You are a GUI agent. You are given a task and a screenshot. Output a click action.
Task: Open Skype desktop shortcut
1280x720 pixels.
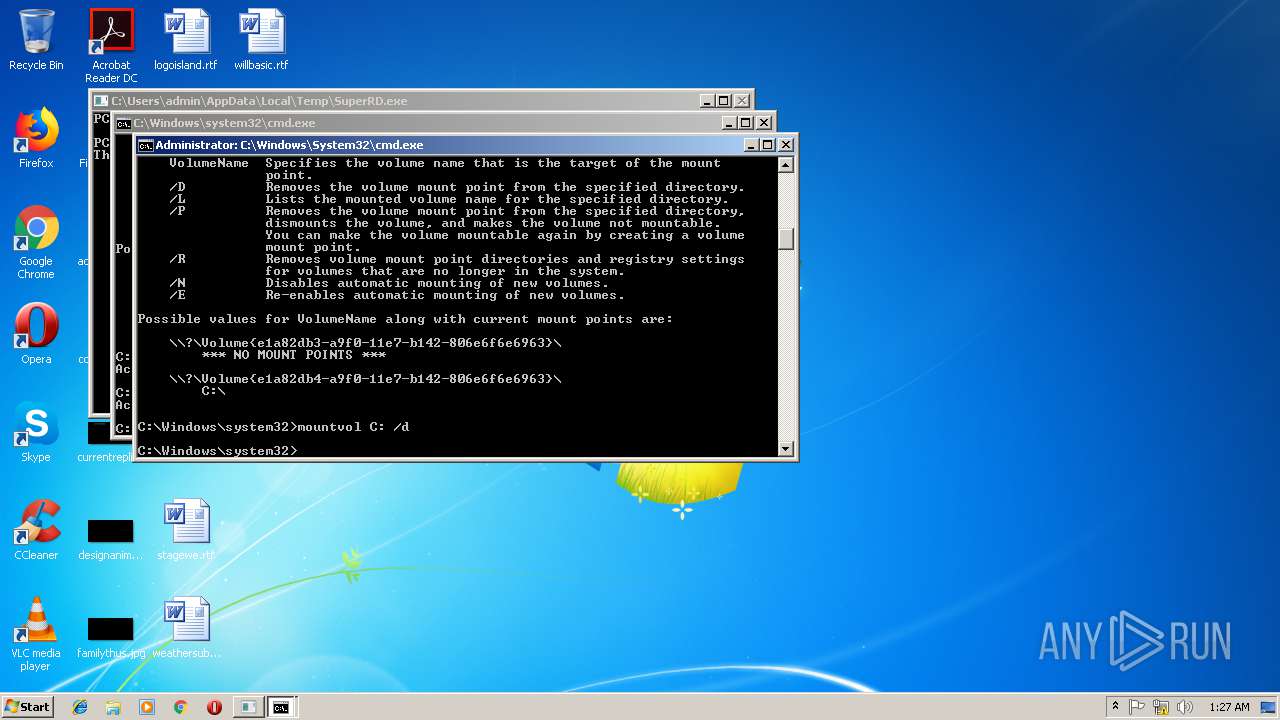pos(36,432)
